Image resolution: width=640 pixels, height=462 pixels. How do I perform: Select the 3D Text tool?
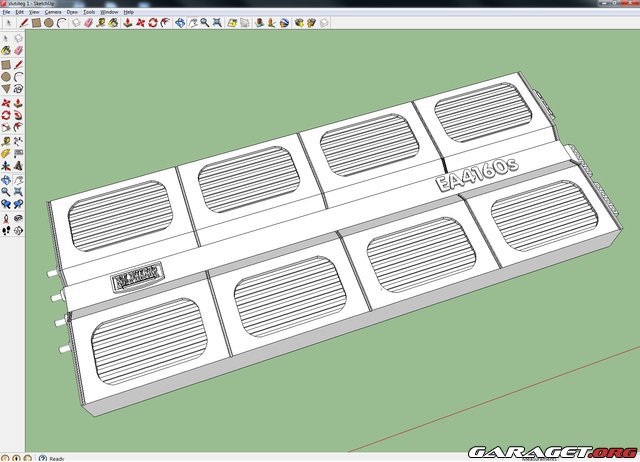click(18, 165)
